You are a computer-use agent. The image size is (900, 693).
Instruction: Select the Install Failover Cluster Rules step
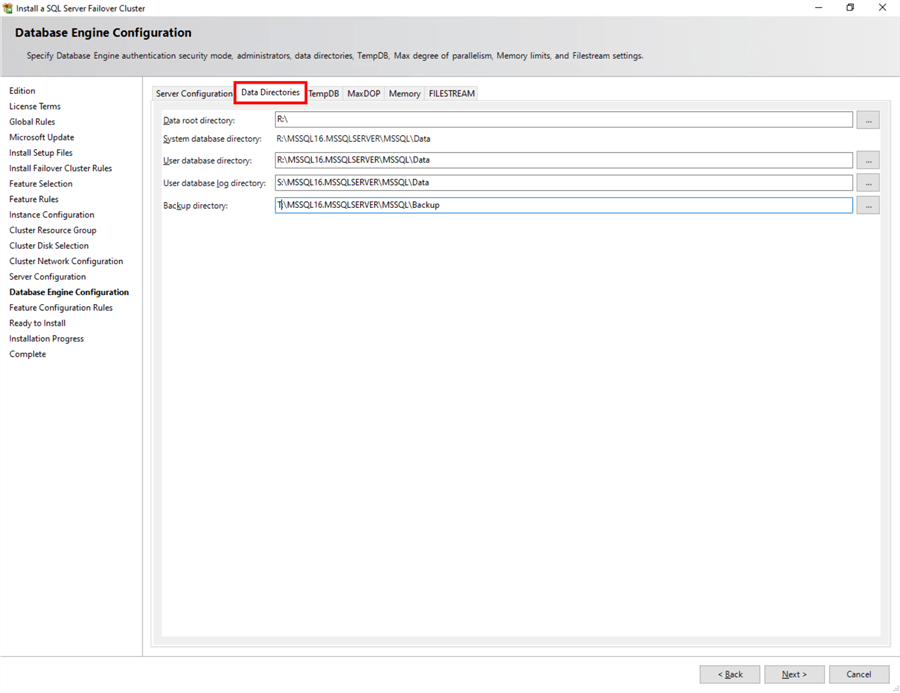pos(61,168)
